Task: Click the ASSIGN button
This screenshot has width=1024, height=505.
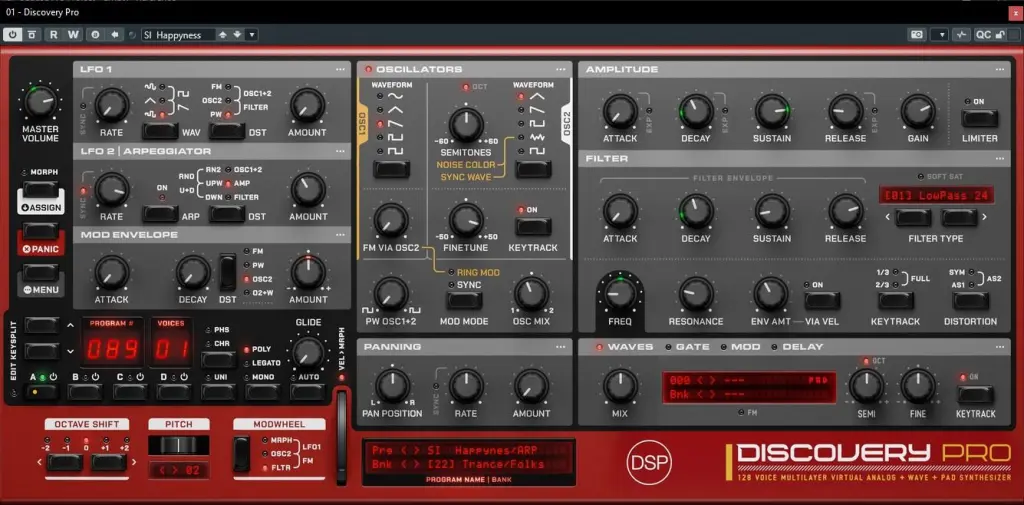Action: [x=41, y=208]
